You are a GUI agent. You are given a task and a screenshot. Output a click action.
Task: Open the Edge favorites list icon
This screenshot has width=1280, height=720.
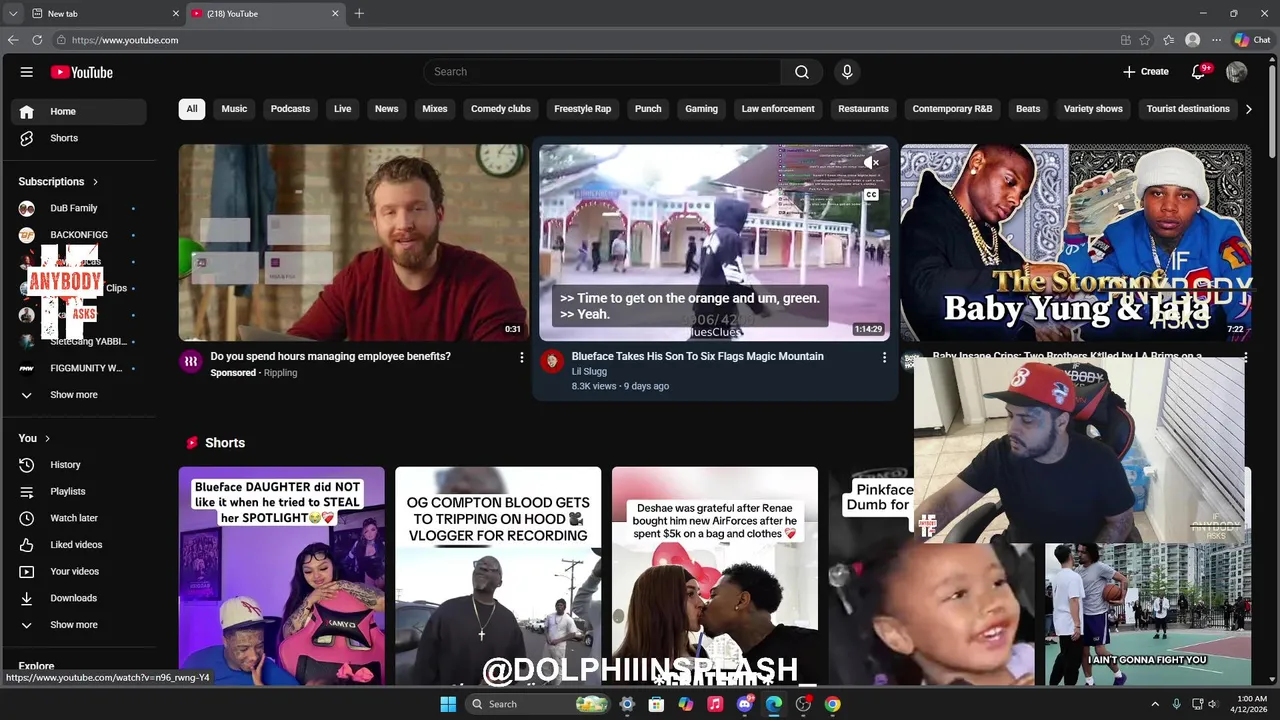pyautogui.click(x=1169, y=40)
